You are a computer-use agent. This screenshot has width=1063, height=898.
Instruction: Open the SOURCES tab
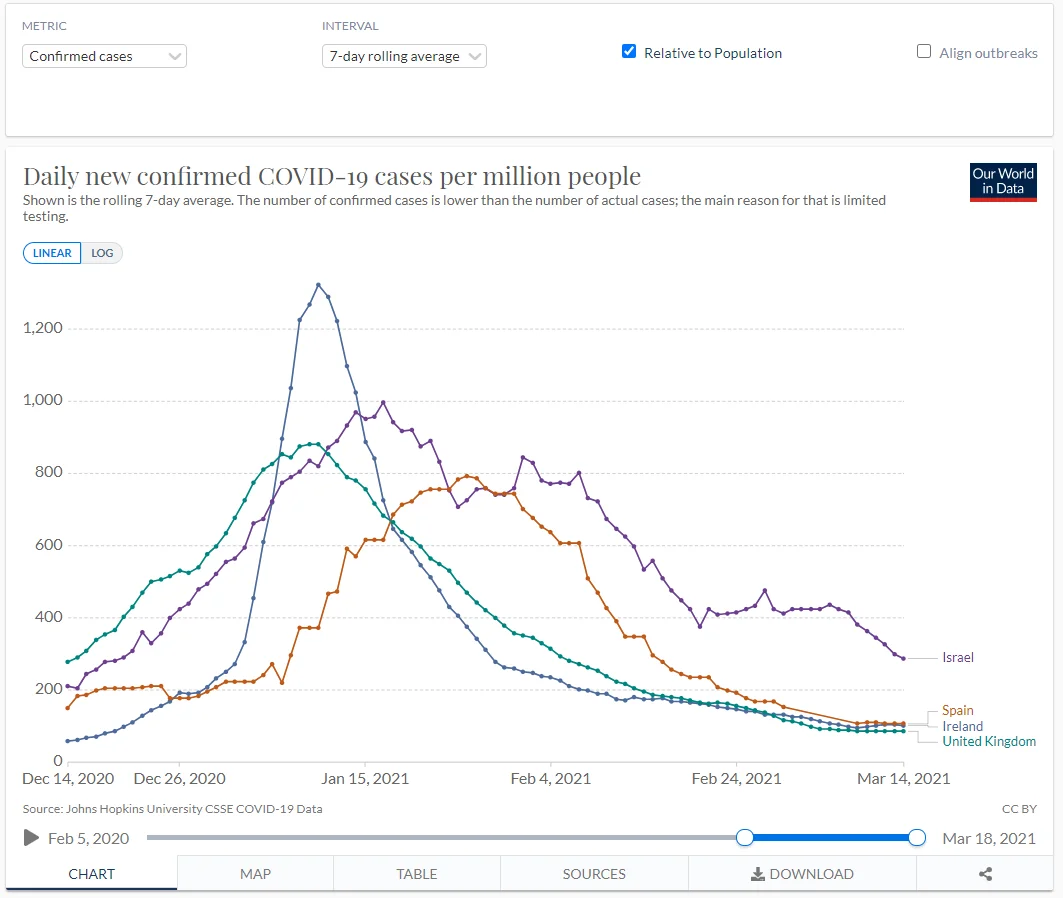pyautogui.click(x=594, y=874)
